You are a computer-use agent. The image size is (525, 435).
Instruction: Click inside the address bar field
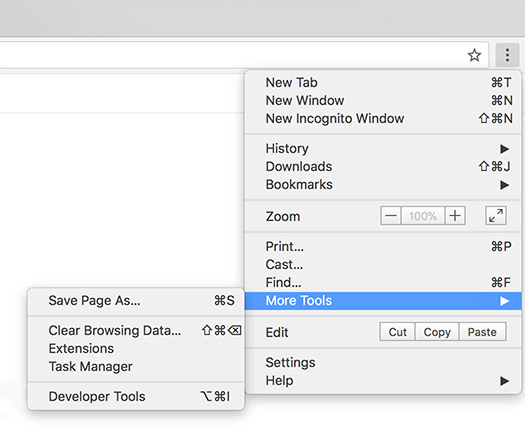click(x=231, y=55)
